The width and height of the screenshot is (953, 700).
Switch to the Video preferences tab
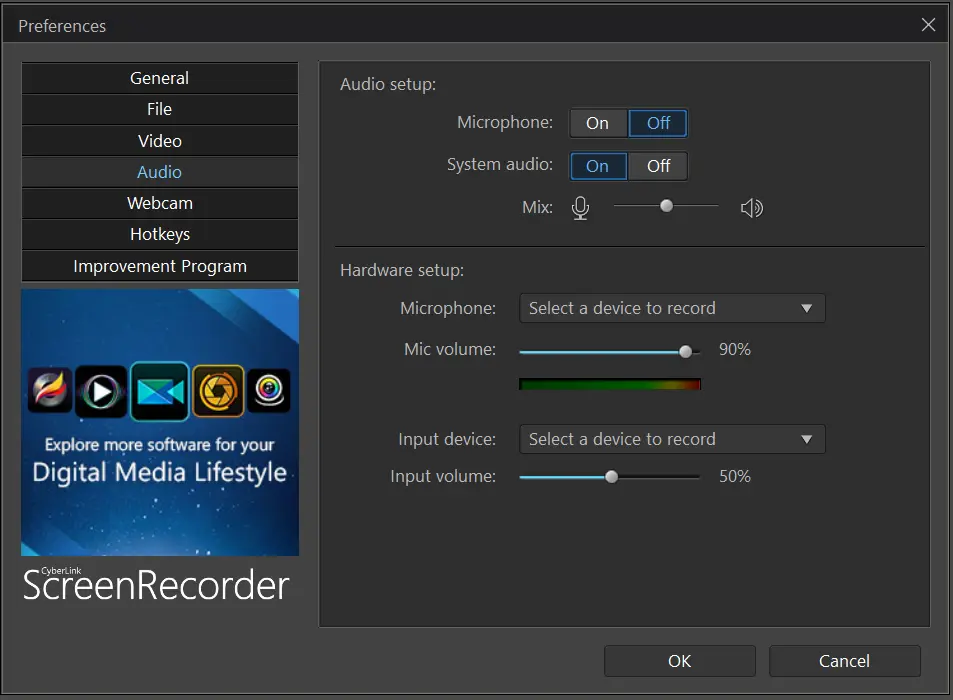point(159,140)
